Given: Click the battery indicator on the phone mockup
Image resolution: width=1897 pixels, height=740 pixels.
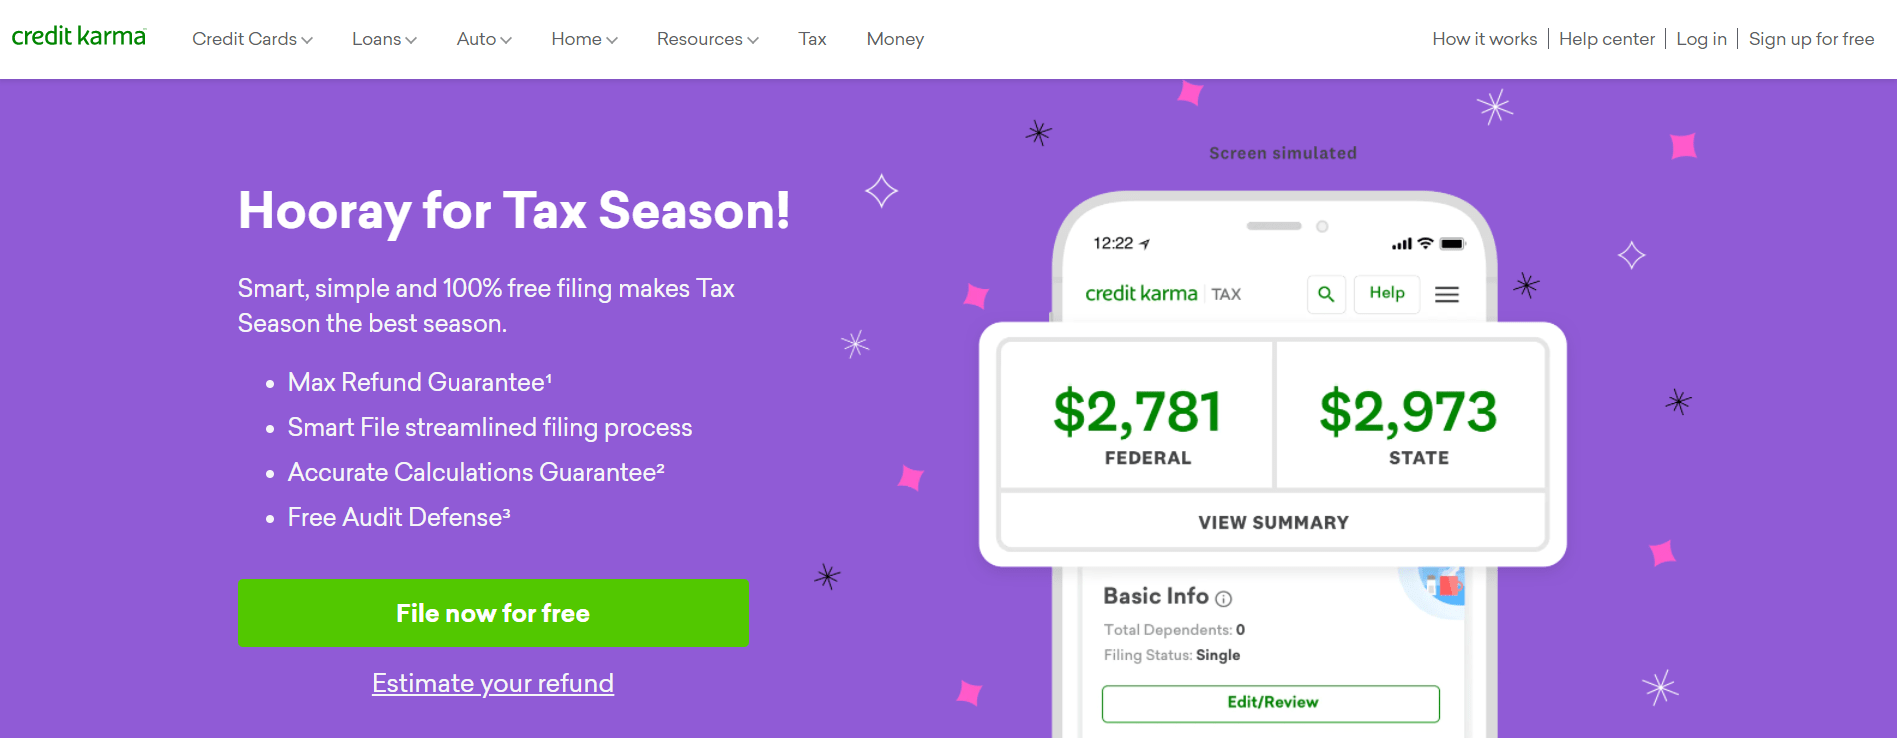Looking at the screenshot, I should point(1450,242).
